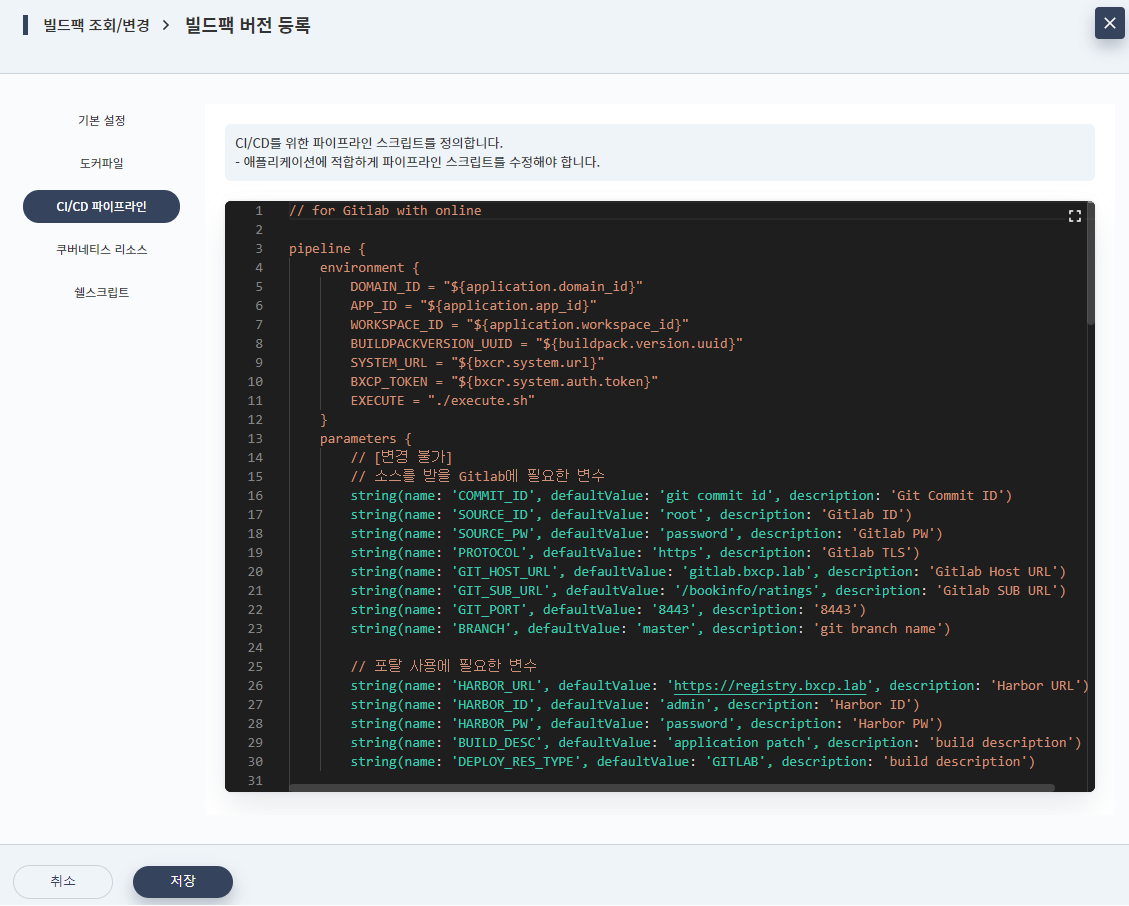Click the 'HARBOR_ID' parameter line
The height and width of the screenshot is (906, 1129).
(x=635, y=704)
